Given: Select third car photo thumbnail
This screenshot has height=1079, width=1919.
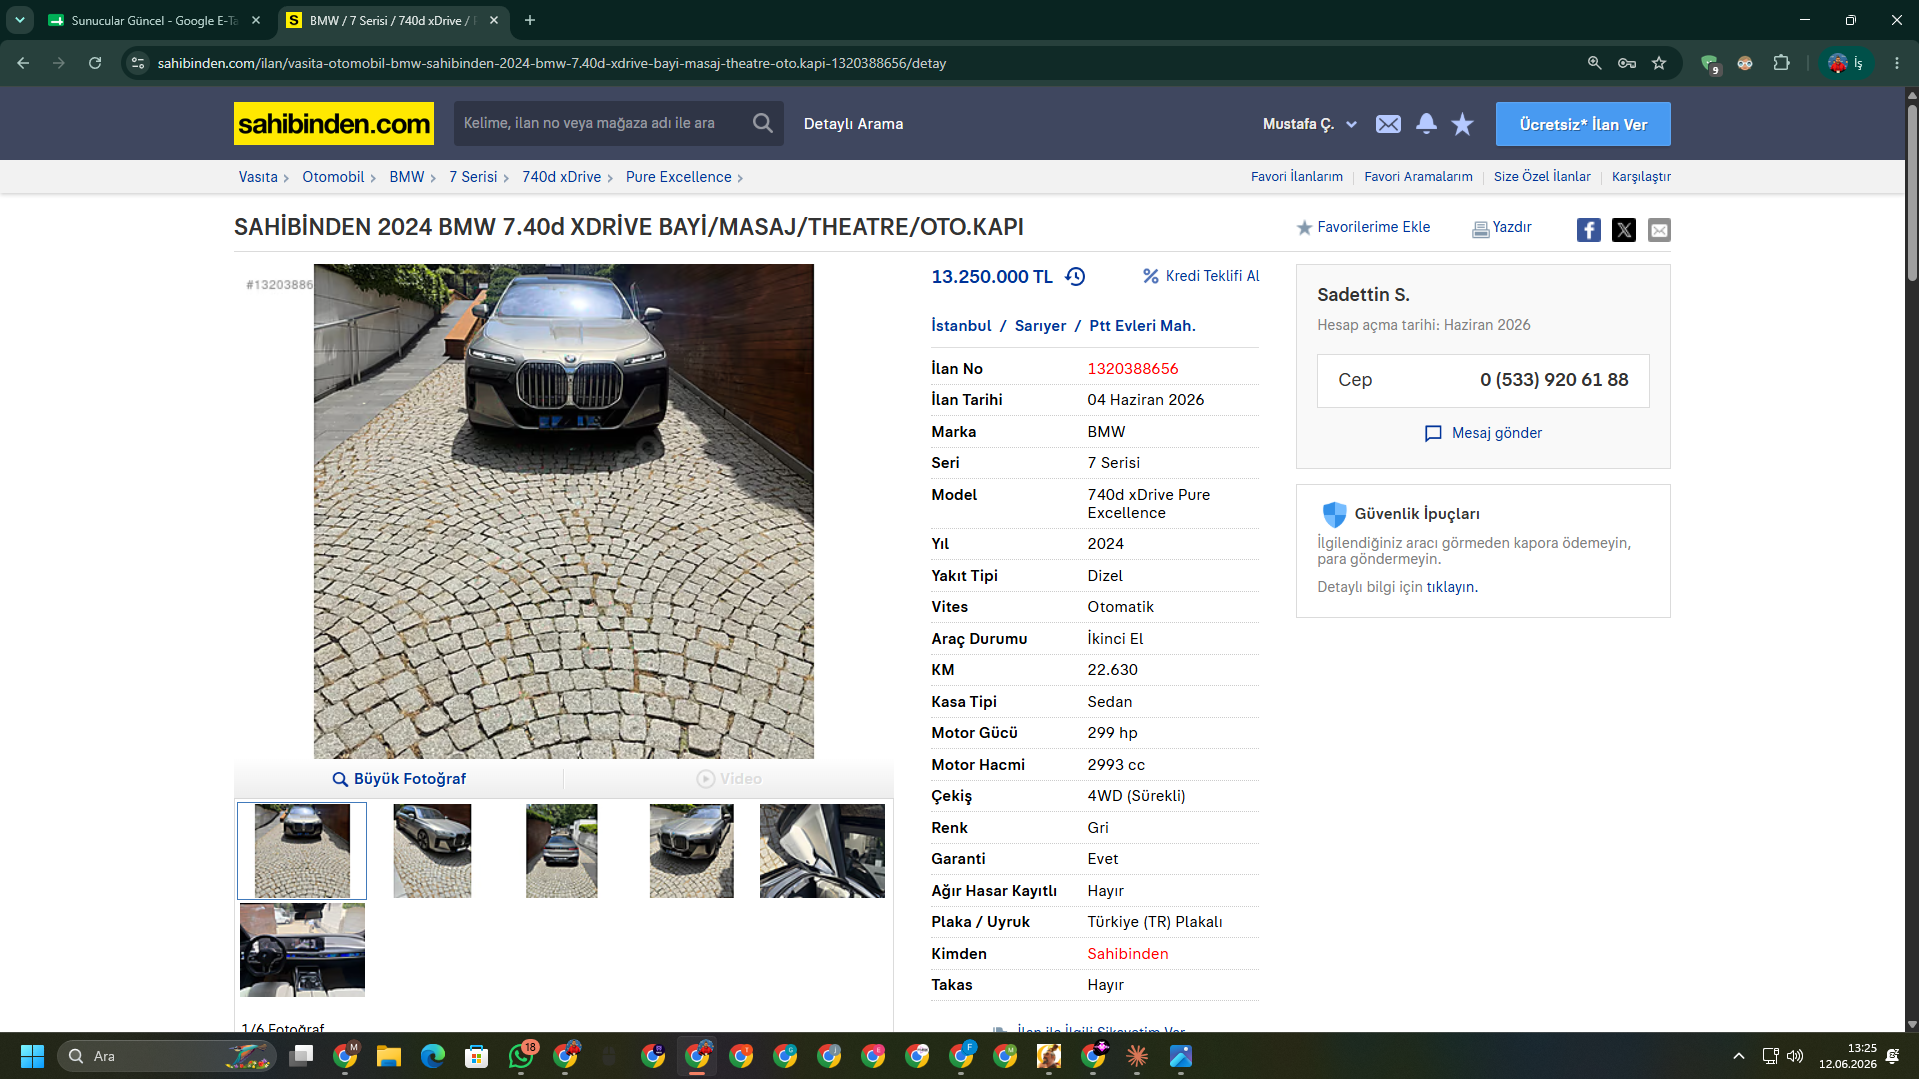Looking at the screenshot, I should click(x=561, y=851).
